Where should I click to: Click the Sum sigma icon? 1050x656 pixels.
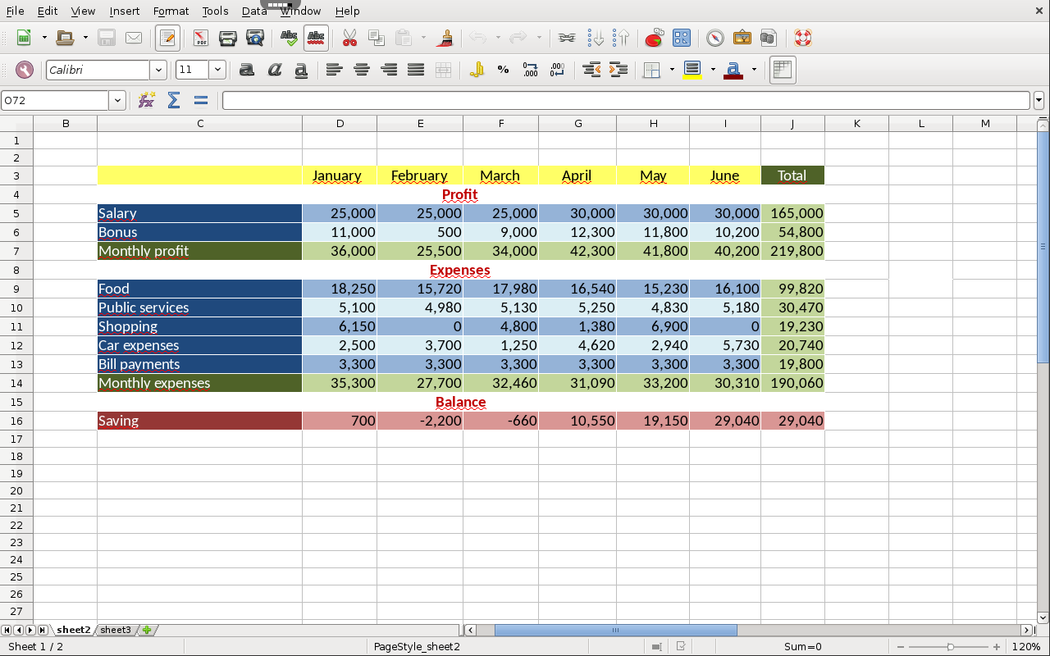pyautogui.click(x=173, y=100)
